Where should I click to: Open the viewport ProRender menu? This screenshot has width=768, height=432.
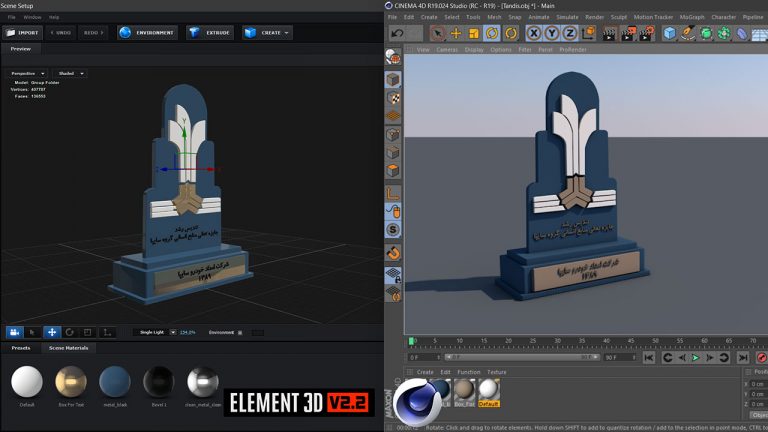(x=573, y=50)
